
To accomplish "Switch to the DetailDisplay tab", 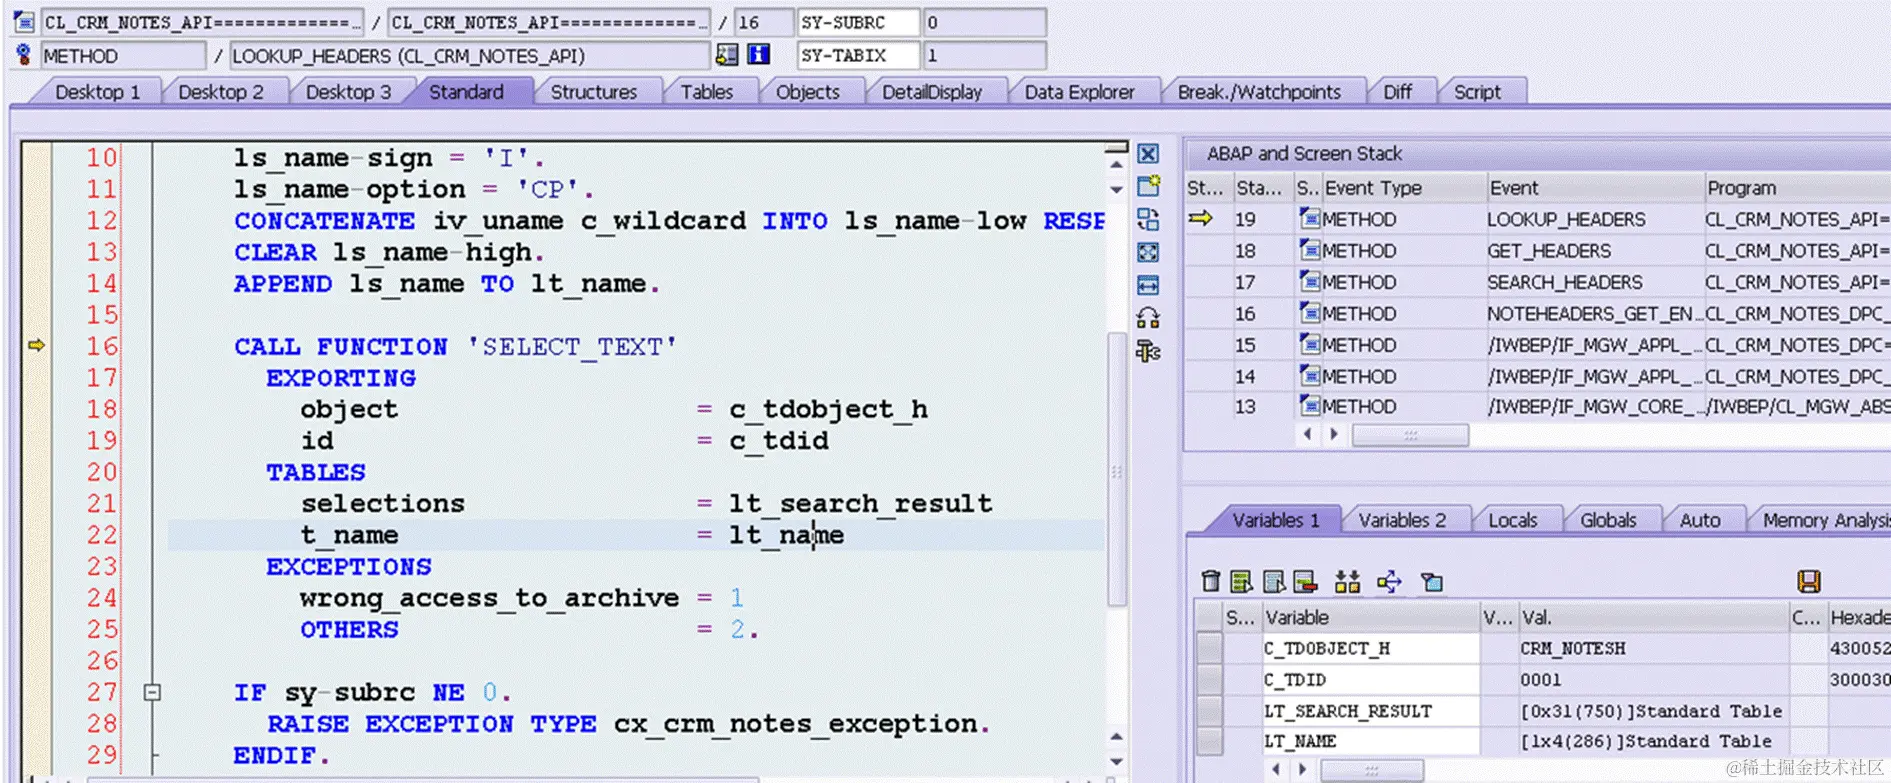I will tap(932, 92).
